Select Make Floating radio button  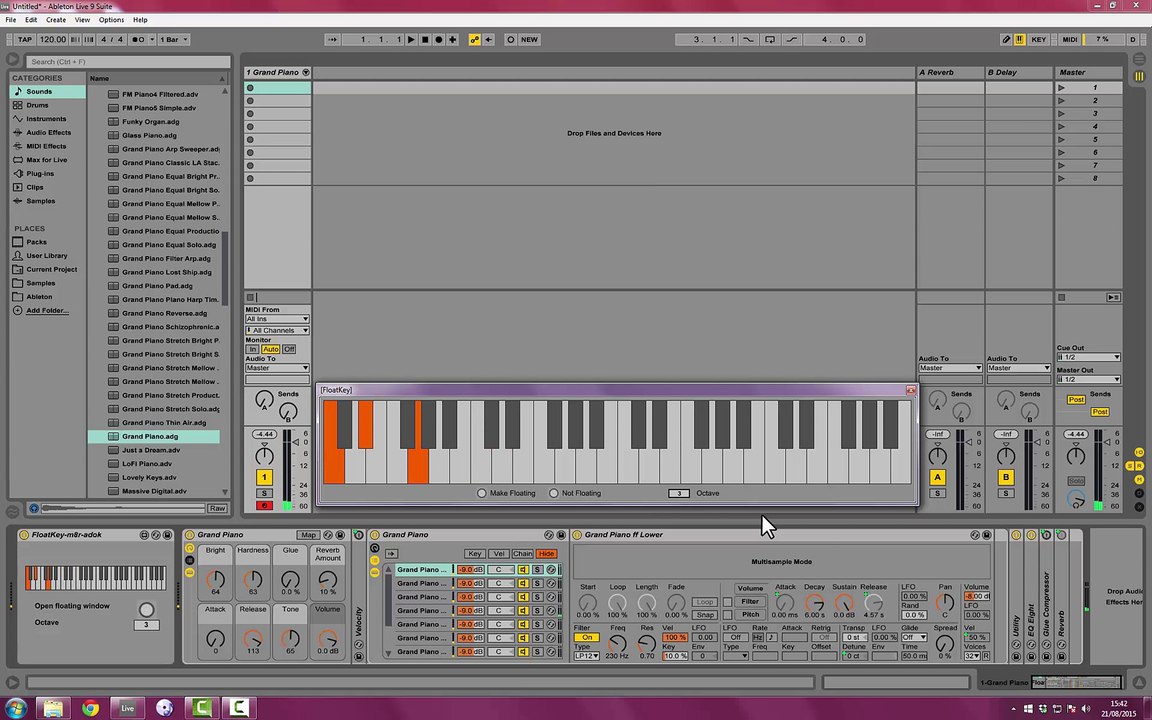click(x=482, y=494)
